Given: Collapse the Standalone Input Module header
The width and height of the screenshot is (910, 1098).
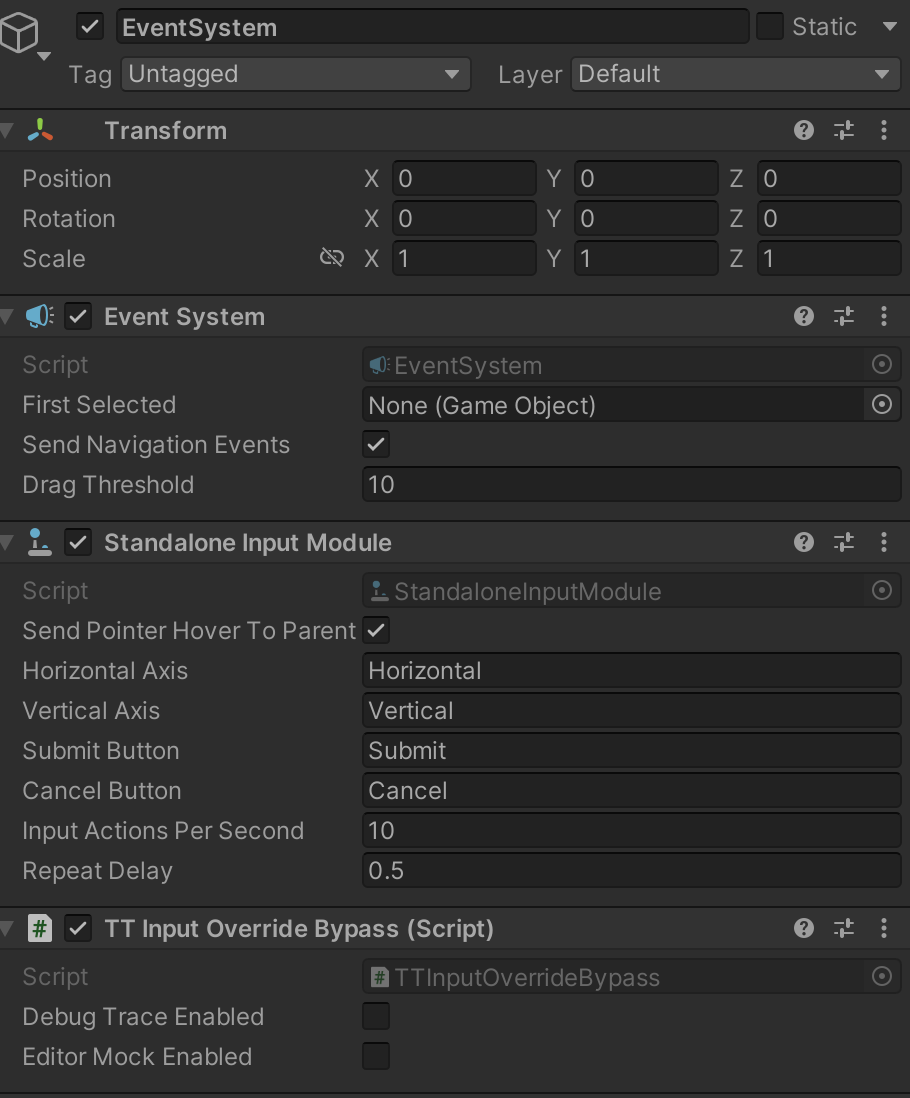Looking at the screenshot, I should tap(8, 543).
